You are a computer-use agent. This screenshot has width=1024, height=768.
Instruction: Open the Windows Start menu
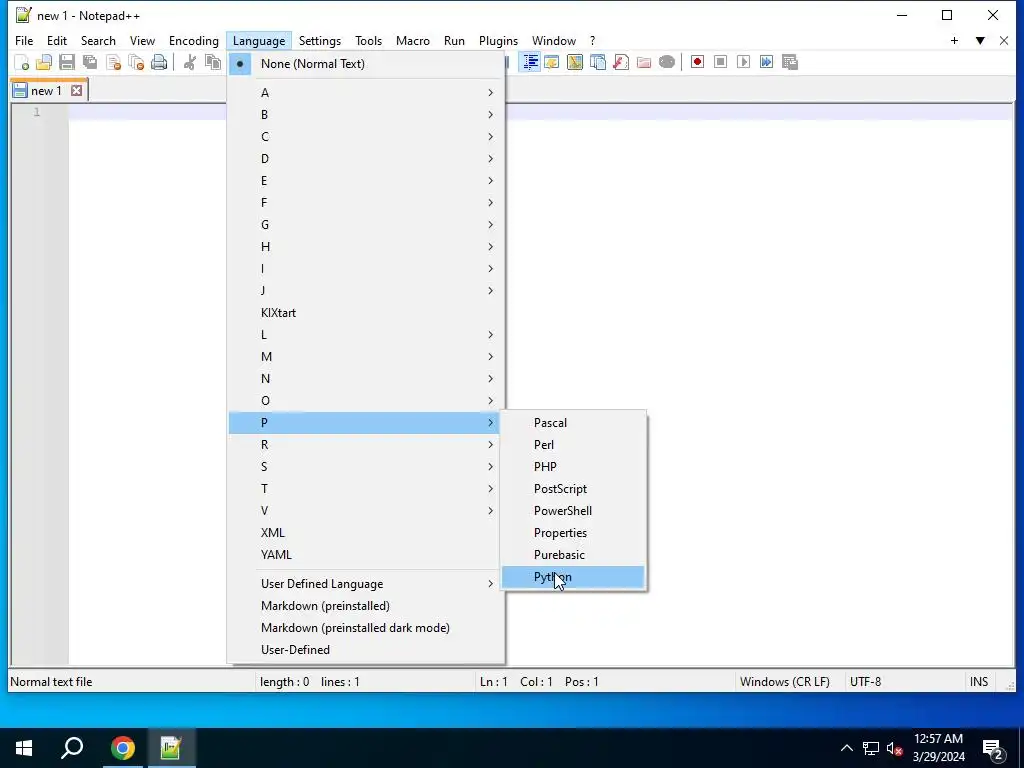pos(24,748)
